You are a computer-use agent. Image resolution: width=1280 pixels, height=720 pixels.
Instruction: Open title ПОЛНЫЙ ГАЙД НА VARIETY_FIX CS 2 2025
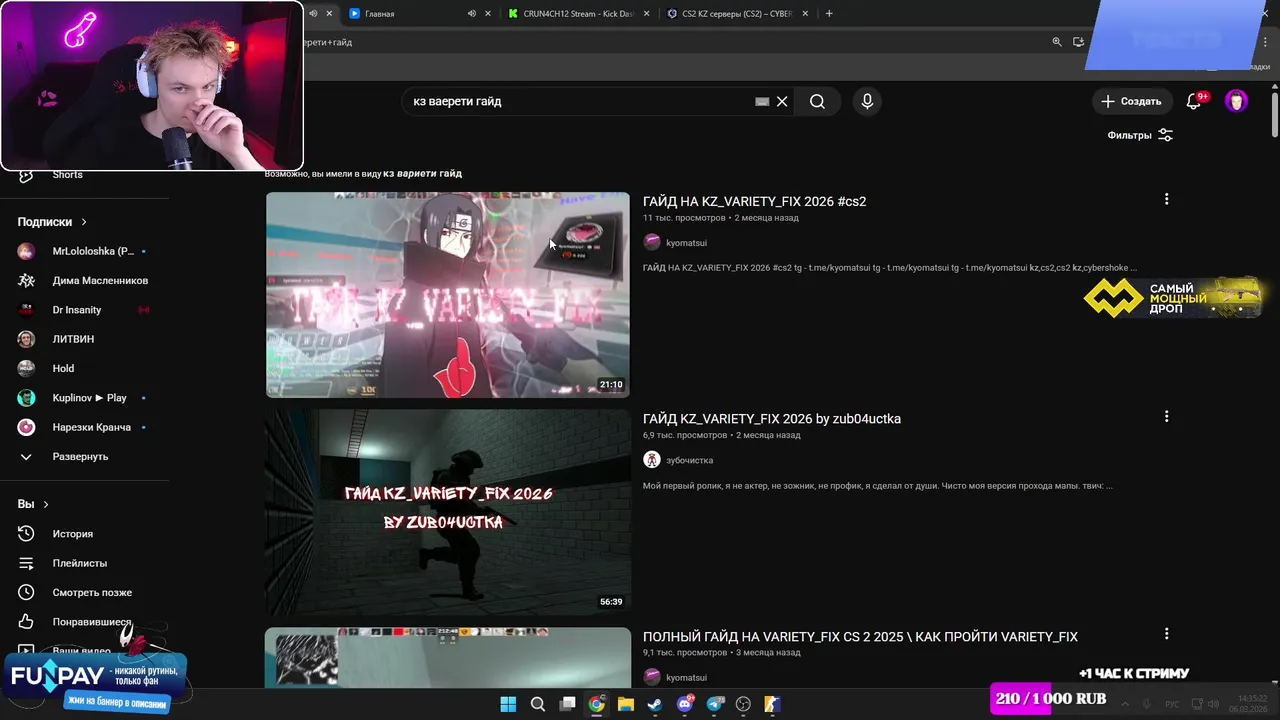860,636
